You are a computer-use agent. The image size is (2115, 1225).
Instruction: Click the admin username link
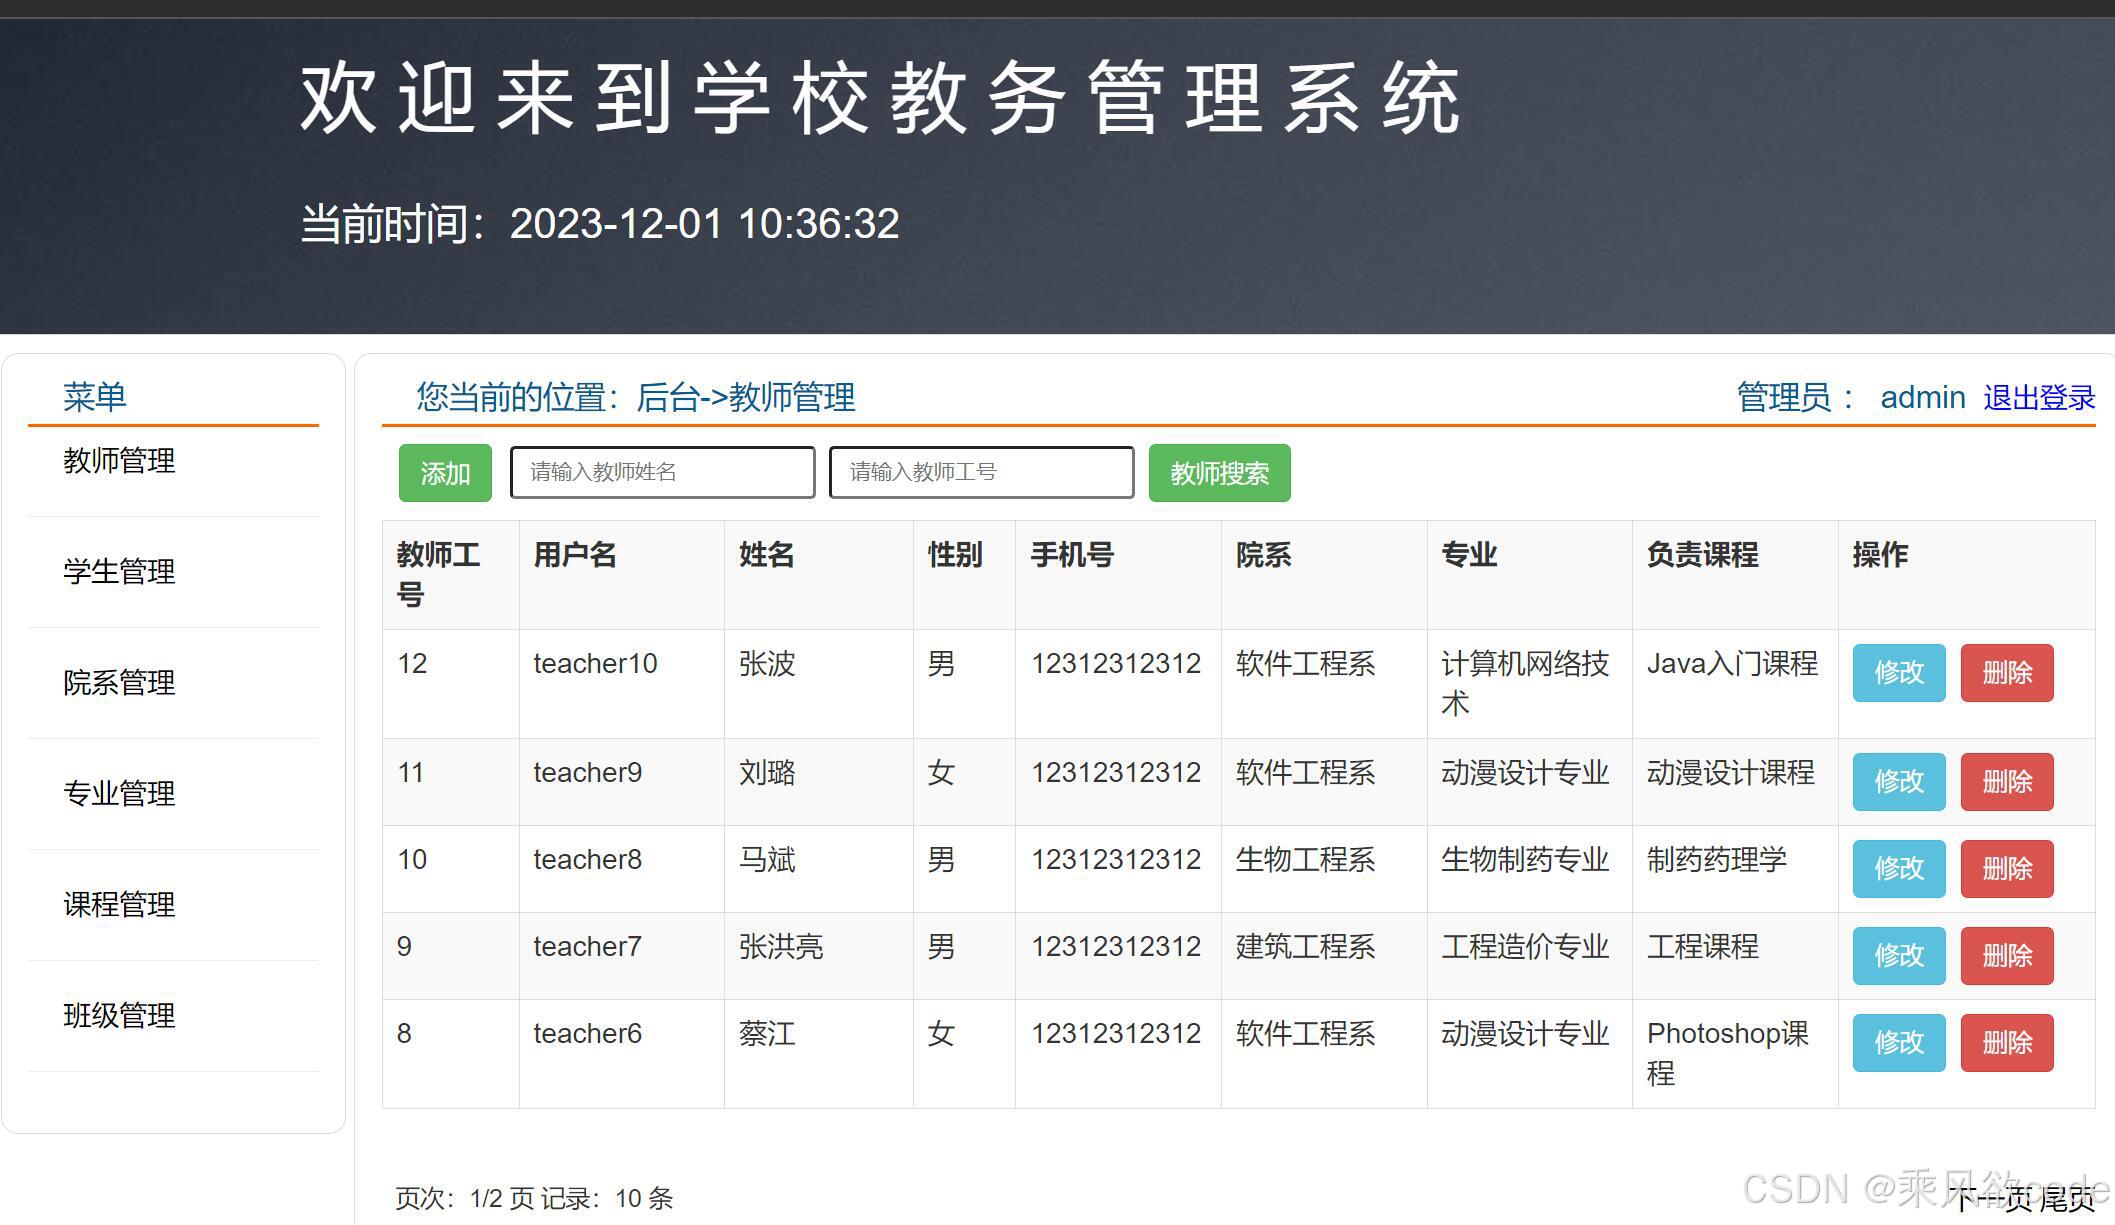pyautogui.click(x=1922, y=398)
